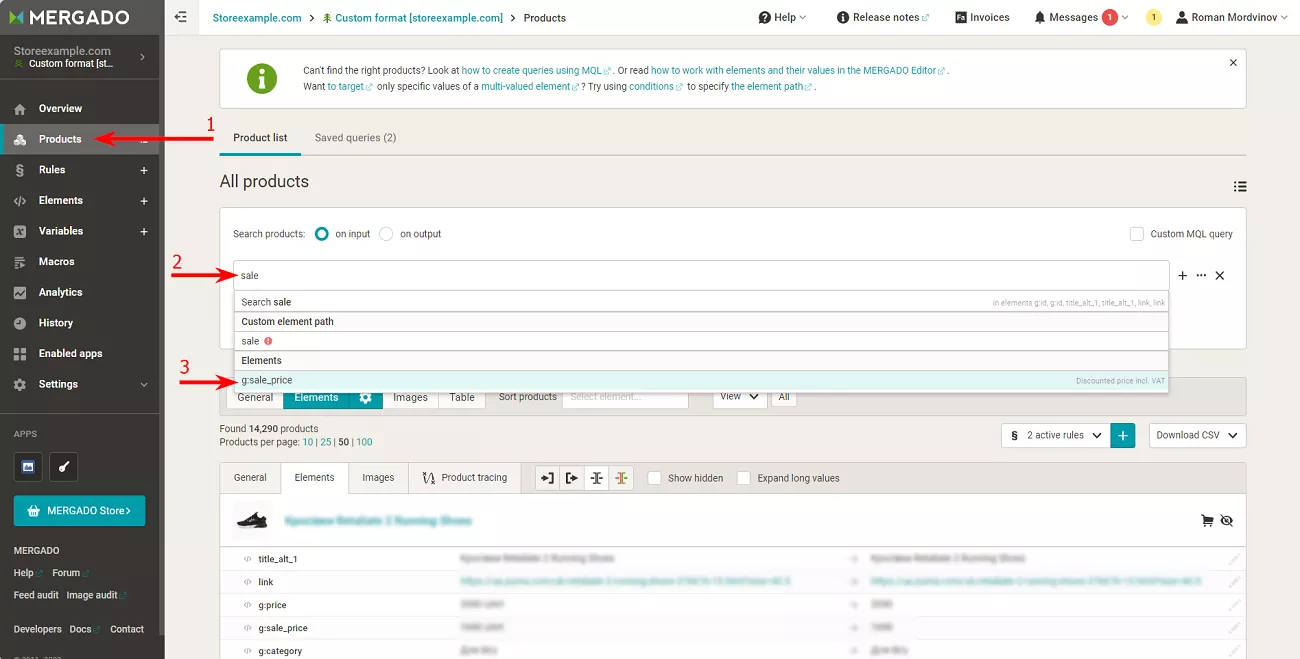Collapse the sidebar using the toggle icon

click(x=180, y=17)
